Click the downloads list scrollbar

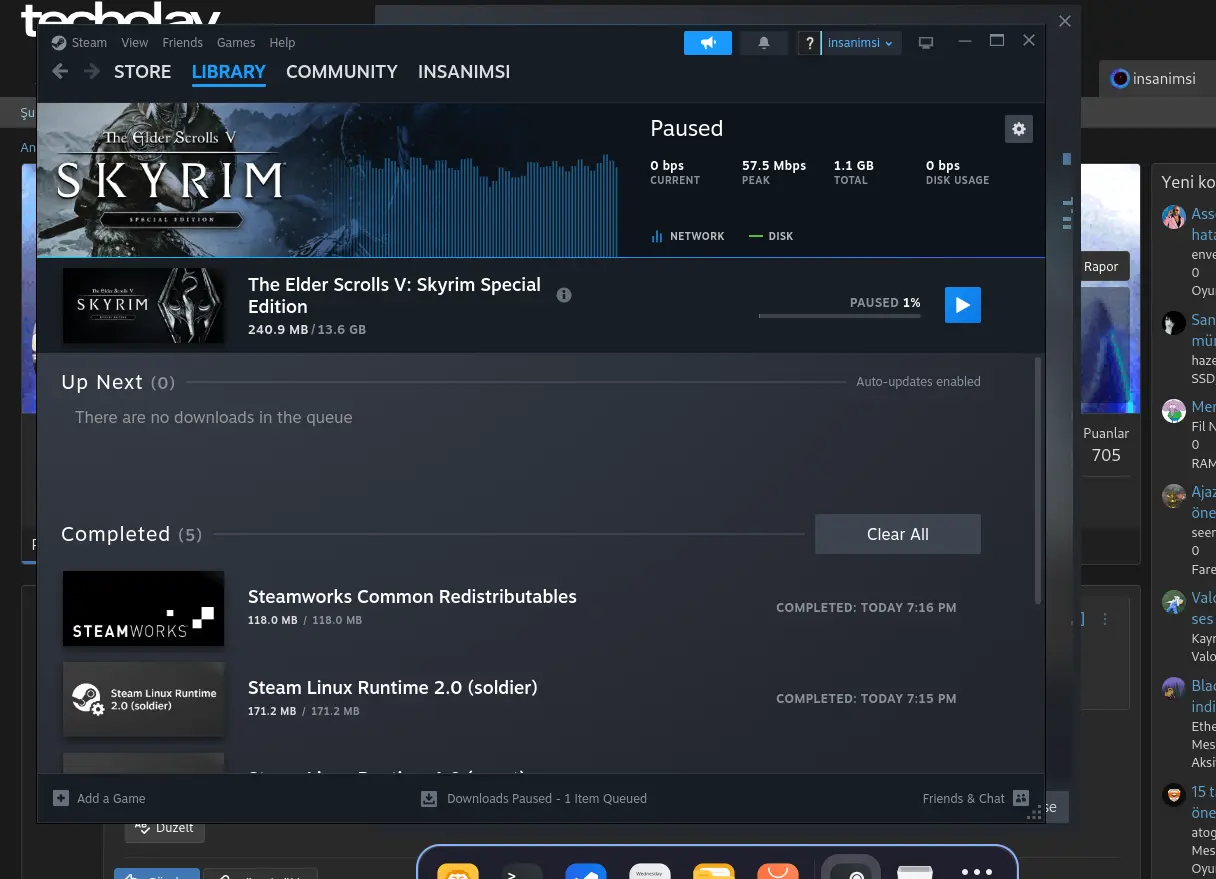[x=1037, y=480]
